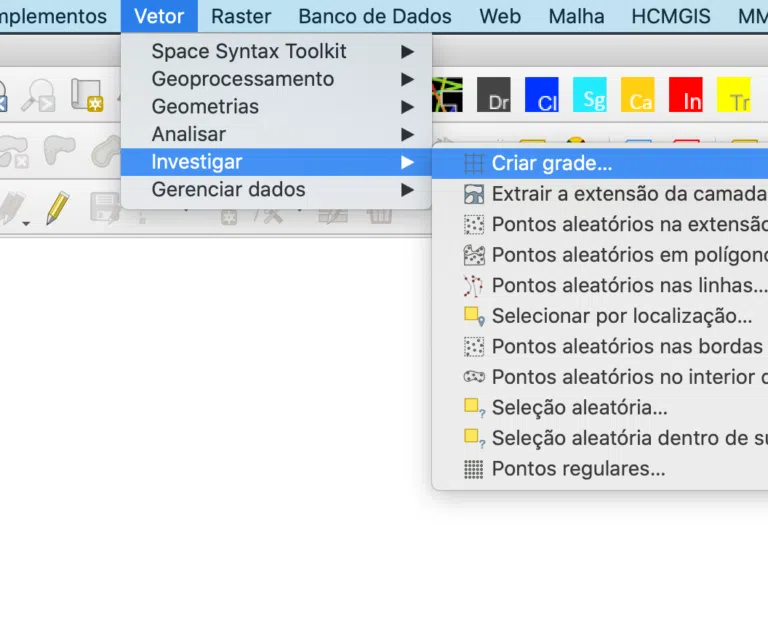Click the red In toolbar icon
The height and width of the screenshot is (618, 768).
coord(686,95)
